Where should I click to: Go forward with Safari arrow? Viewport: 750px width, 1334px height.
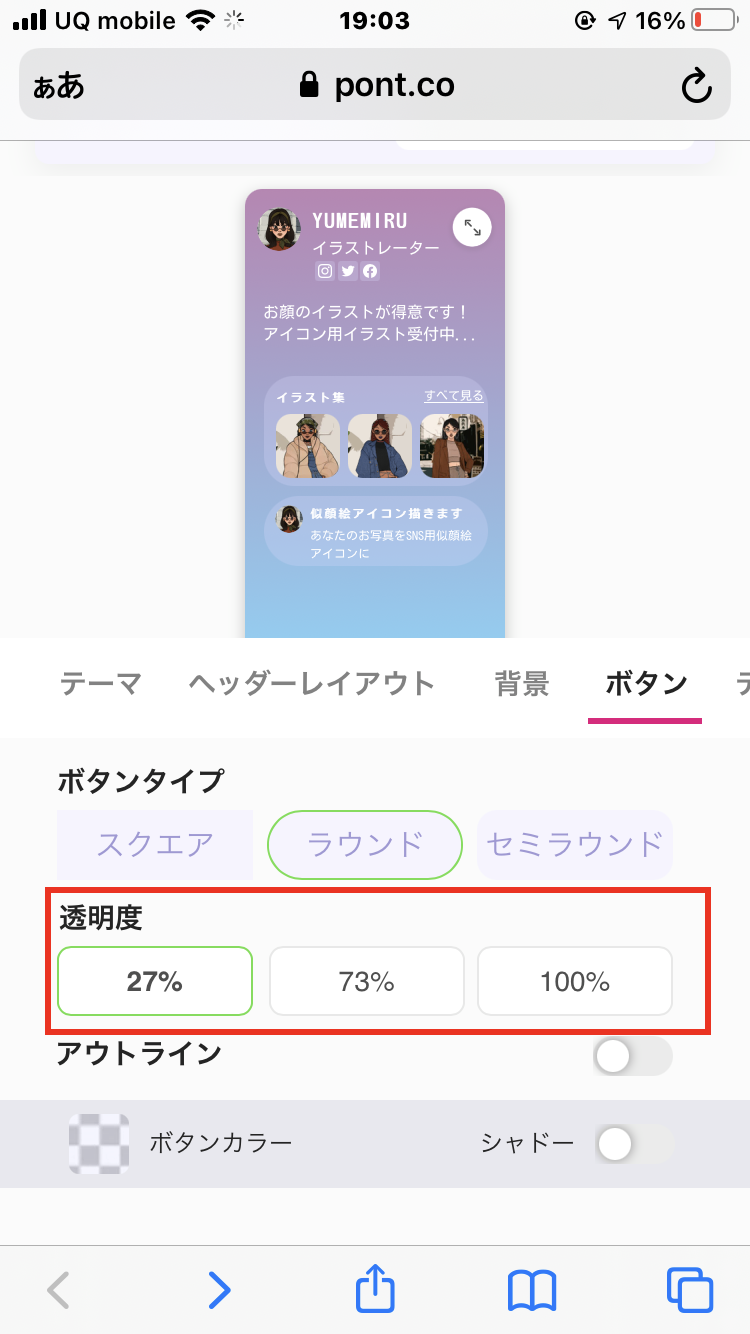click(x=219, y=1290)
